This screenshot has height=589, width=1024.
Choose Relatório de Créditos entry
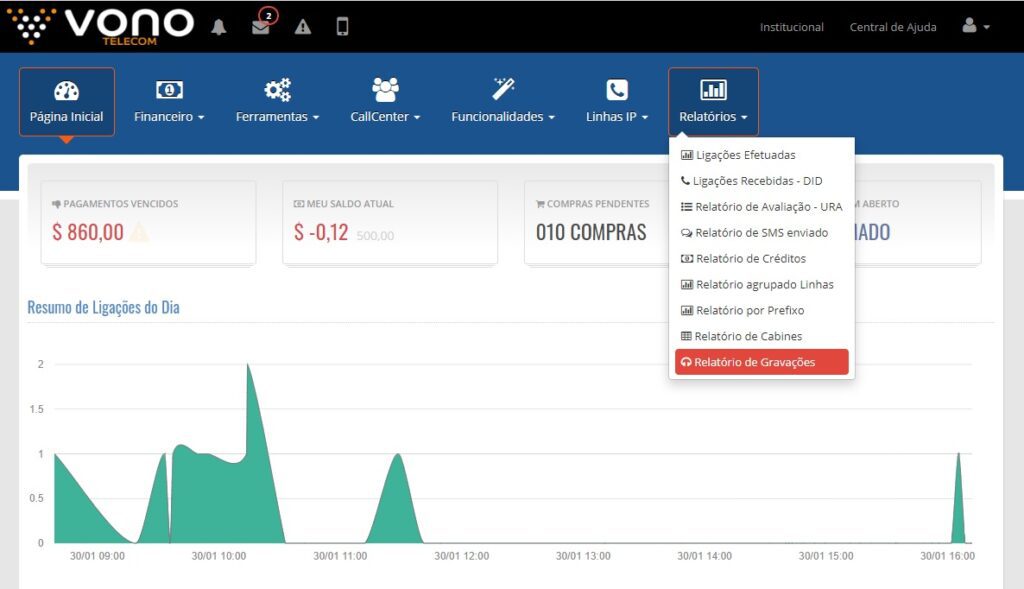[x=749, y=259]
